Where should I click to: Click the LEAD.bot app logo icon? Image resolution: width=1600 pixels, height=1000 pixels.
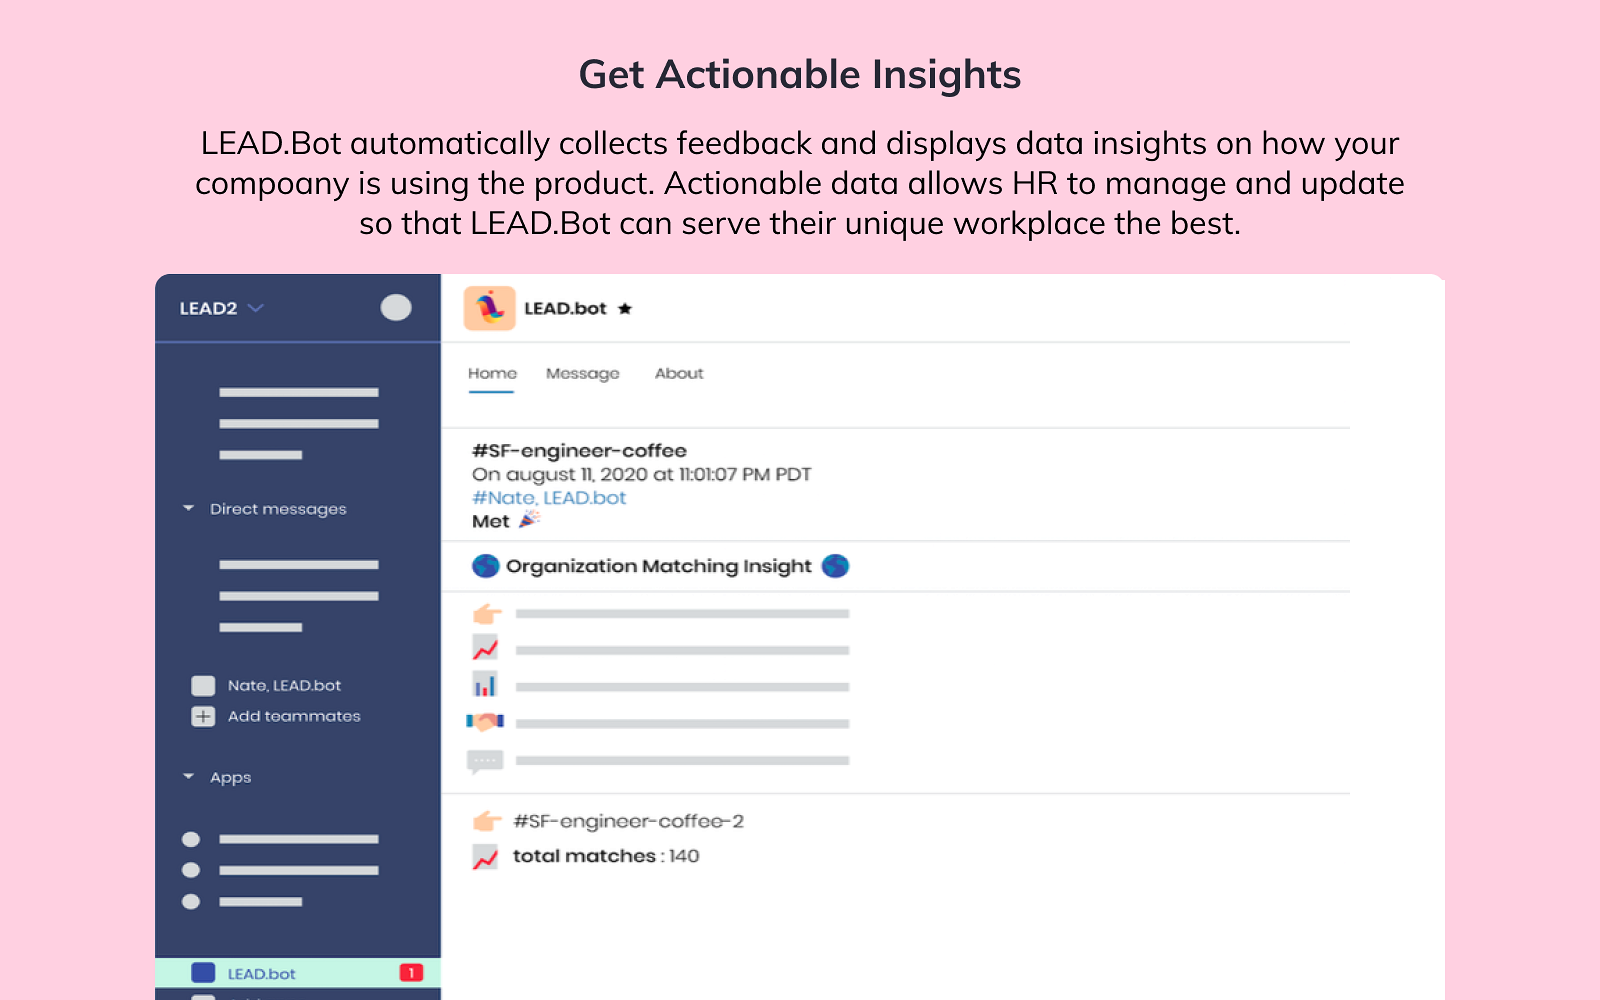tap(489, 308)
